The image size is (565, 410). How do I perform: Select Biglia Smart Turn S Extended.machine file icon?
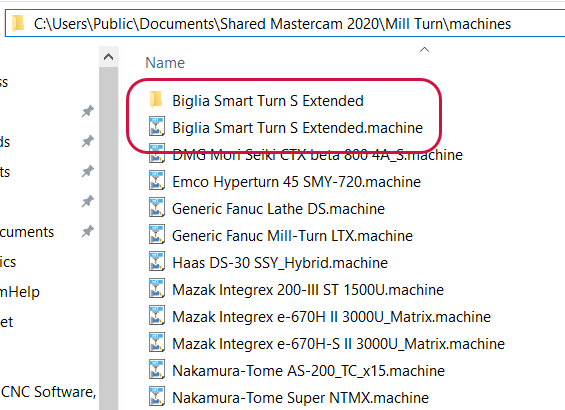pos(157,126)
